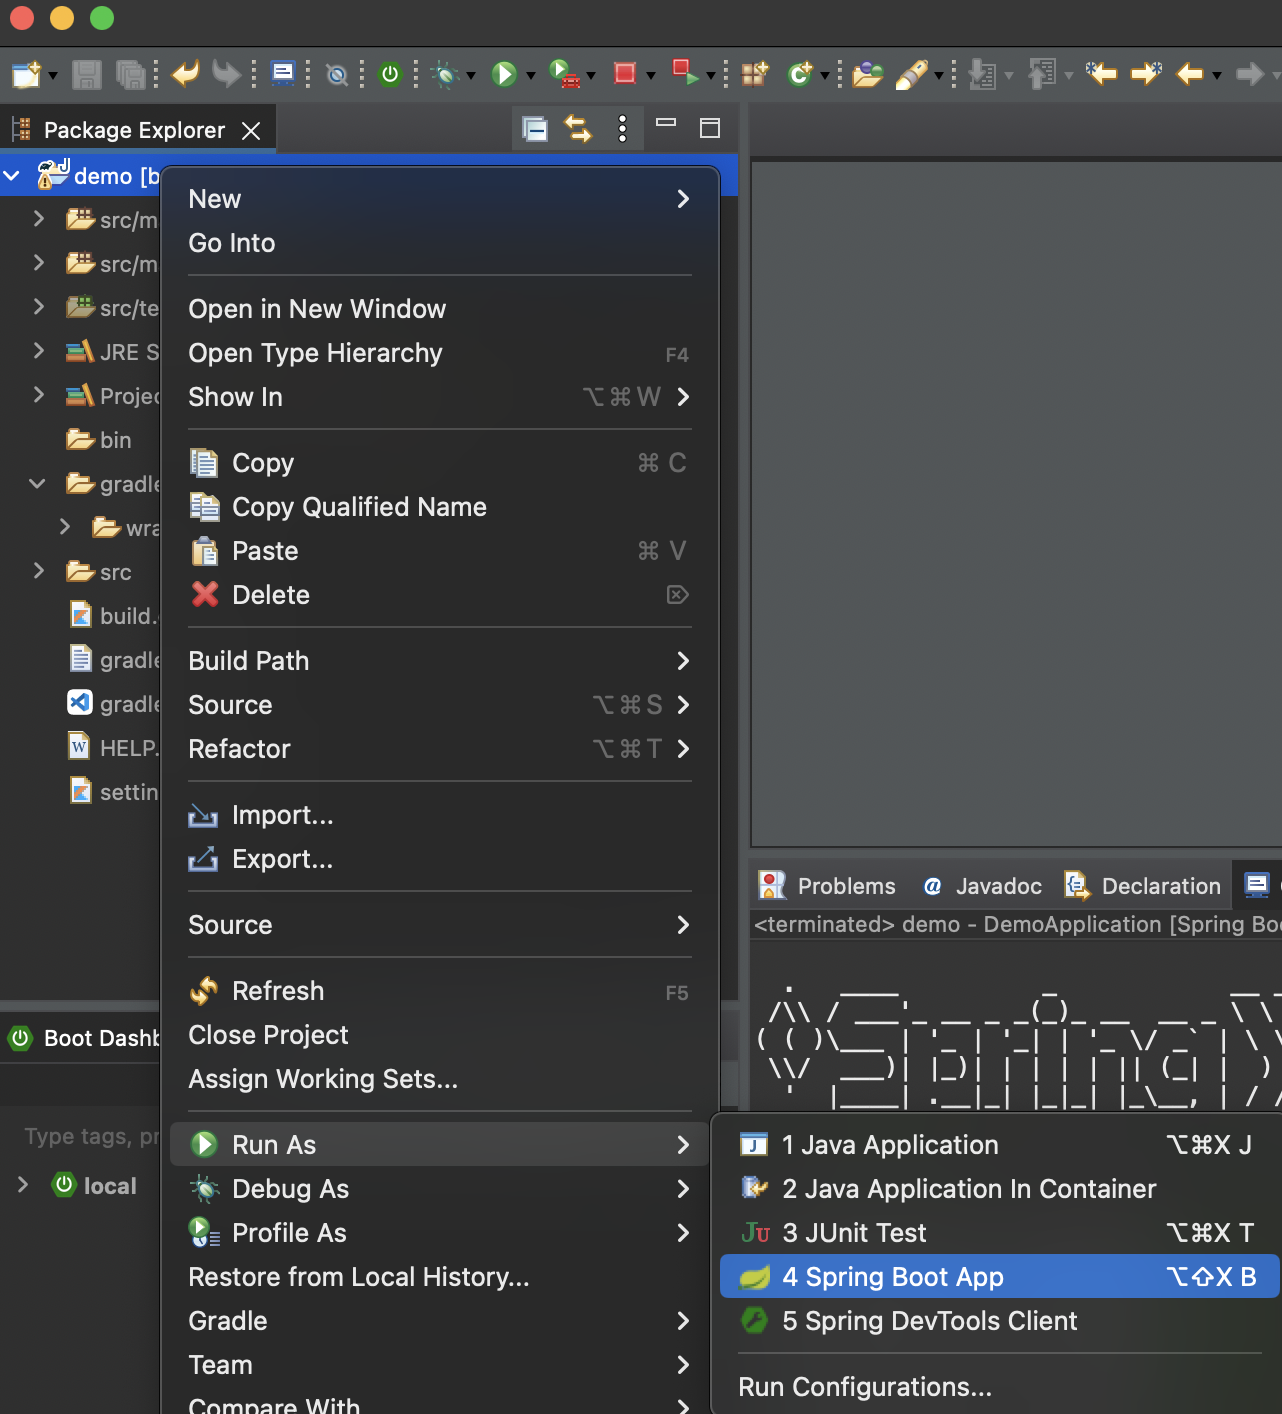Click the green Run play icon

pyautogui.click(x=504, y=74)
